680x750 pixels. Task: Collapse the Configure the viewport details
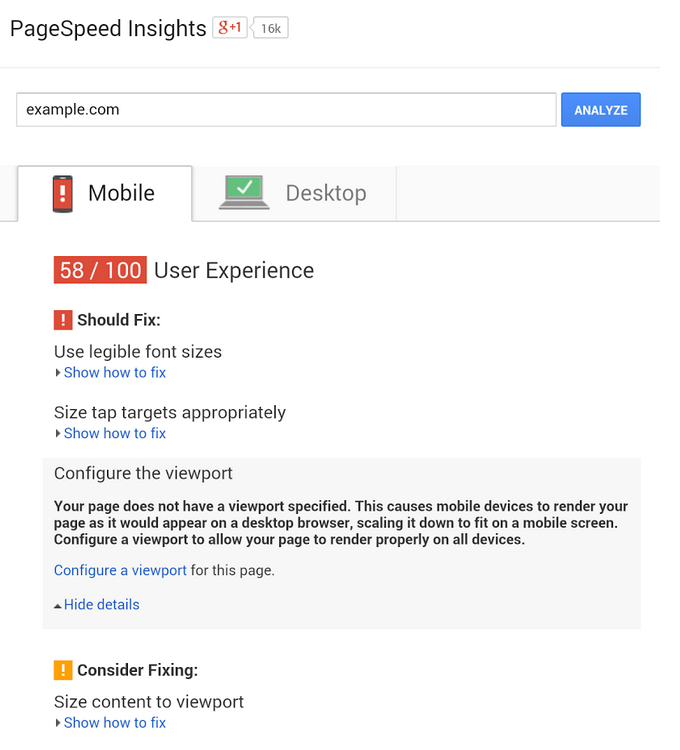point(100,604)
